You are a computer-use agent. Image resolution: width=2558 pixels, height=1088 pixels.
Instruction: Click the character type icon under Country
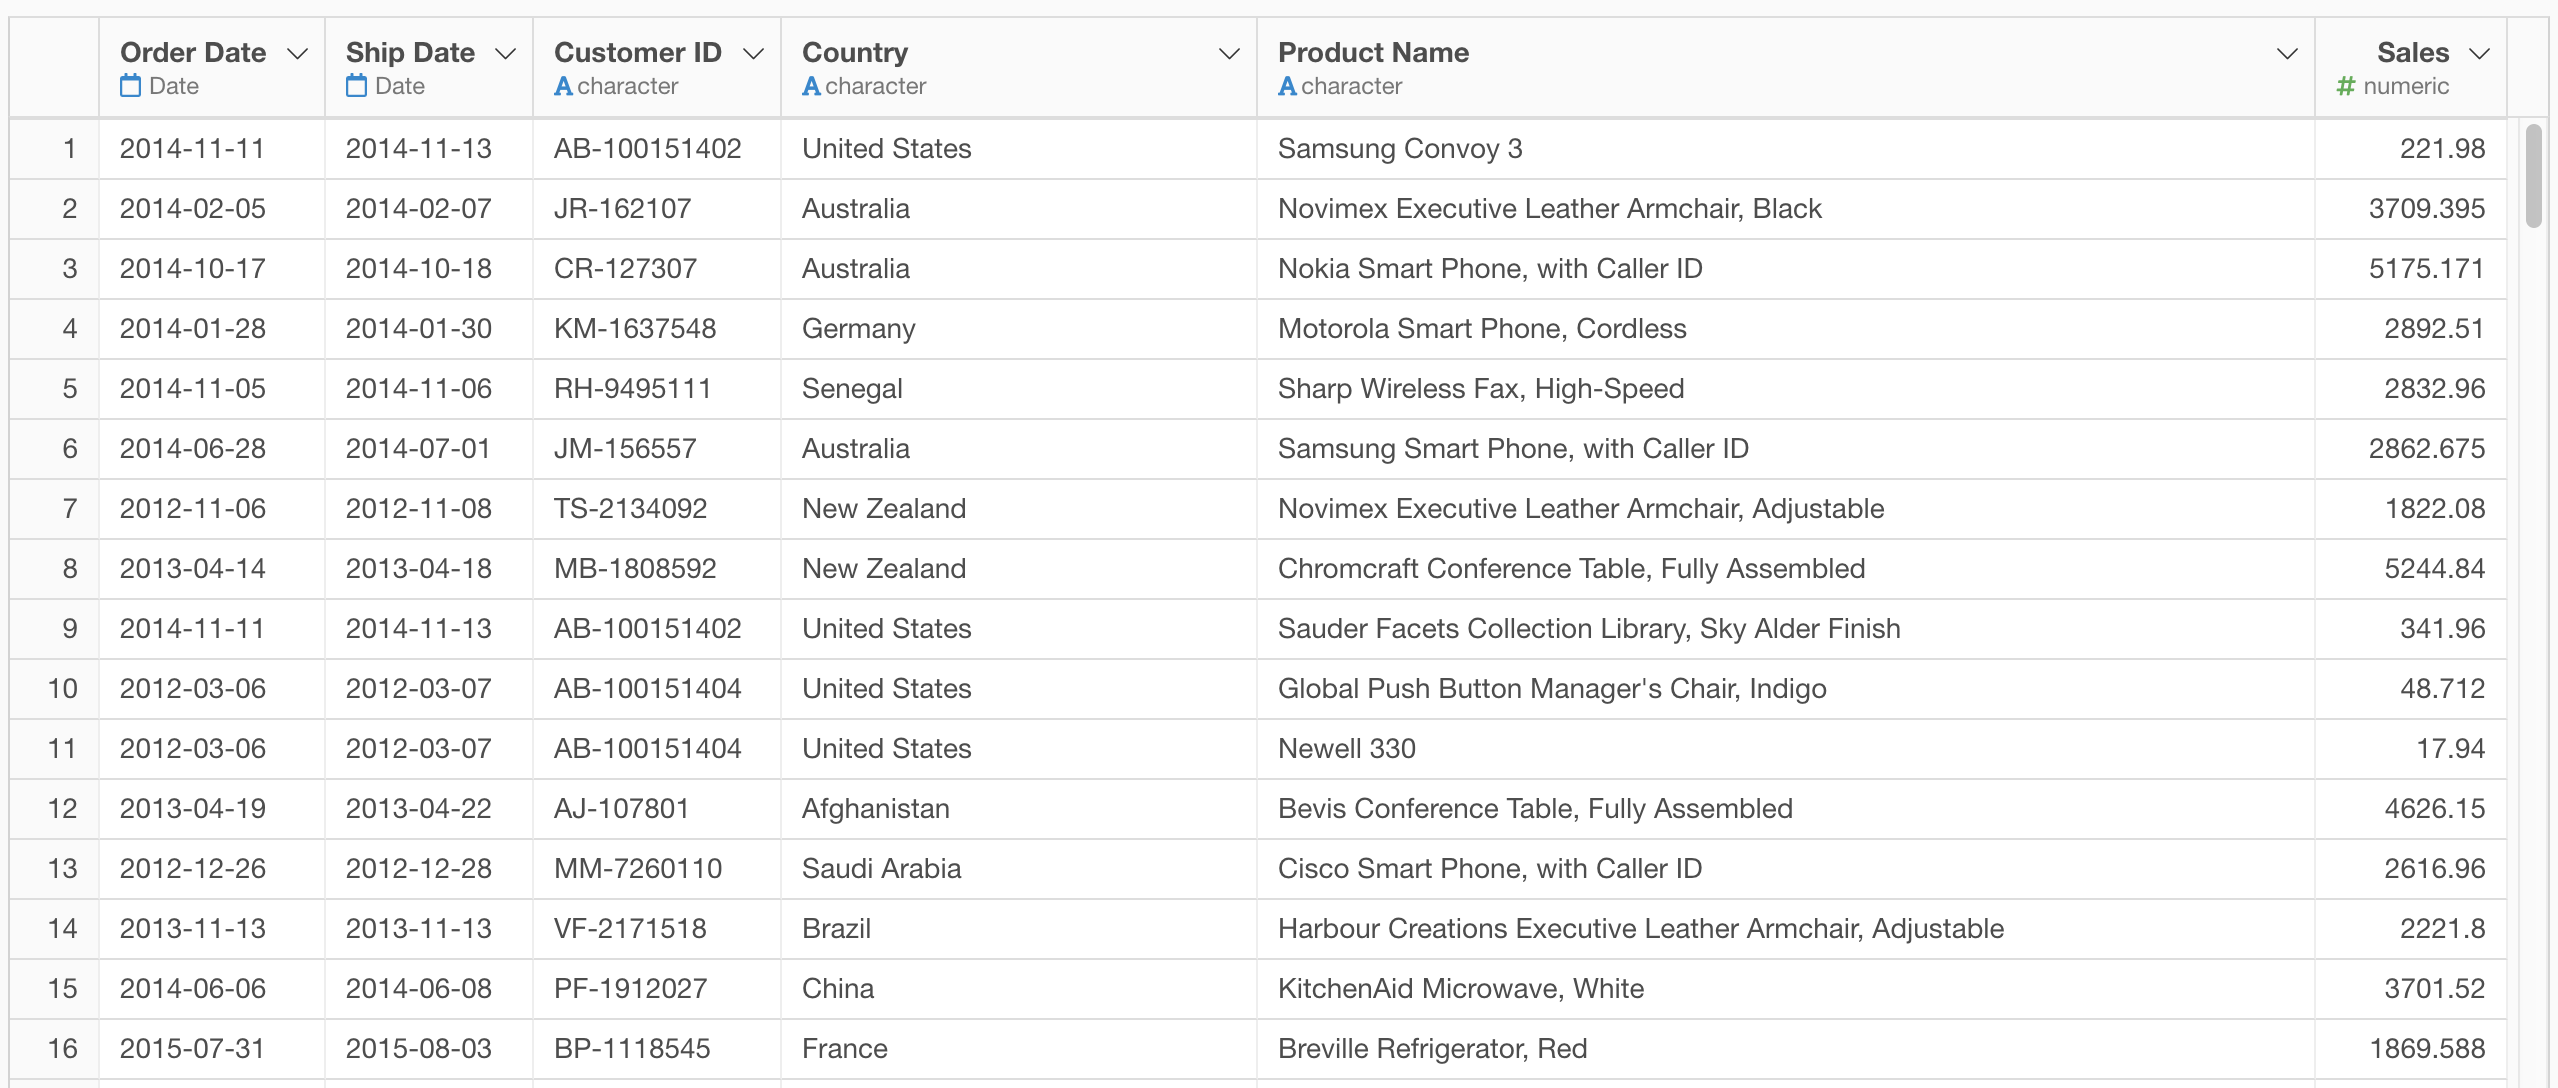point(810,85)
